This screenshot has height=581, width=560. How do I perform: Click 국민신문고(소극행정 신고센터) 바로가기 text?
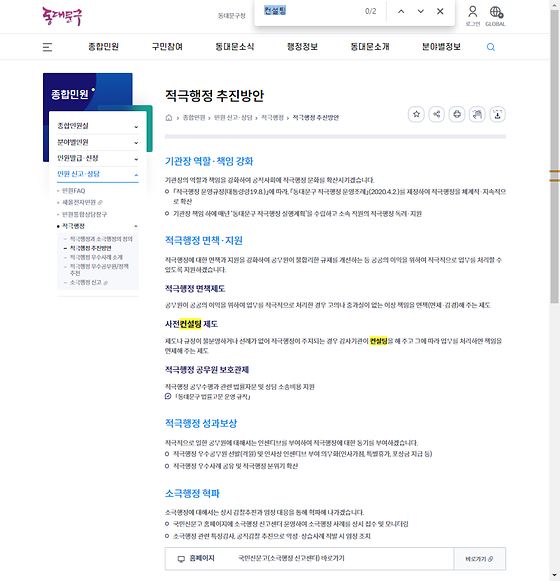pos(291,558)
